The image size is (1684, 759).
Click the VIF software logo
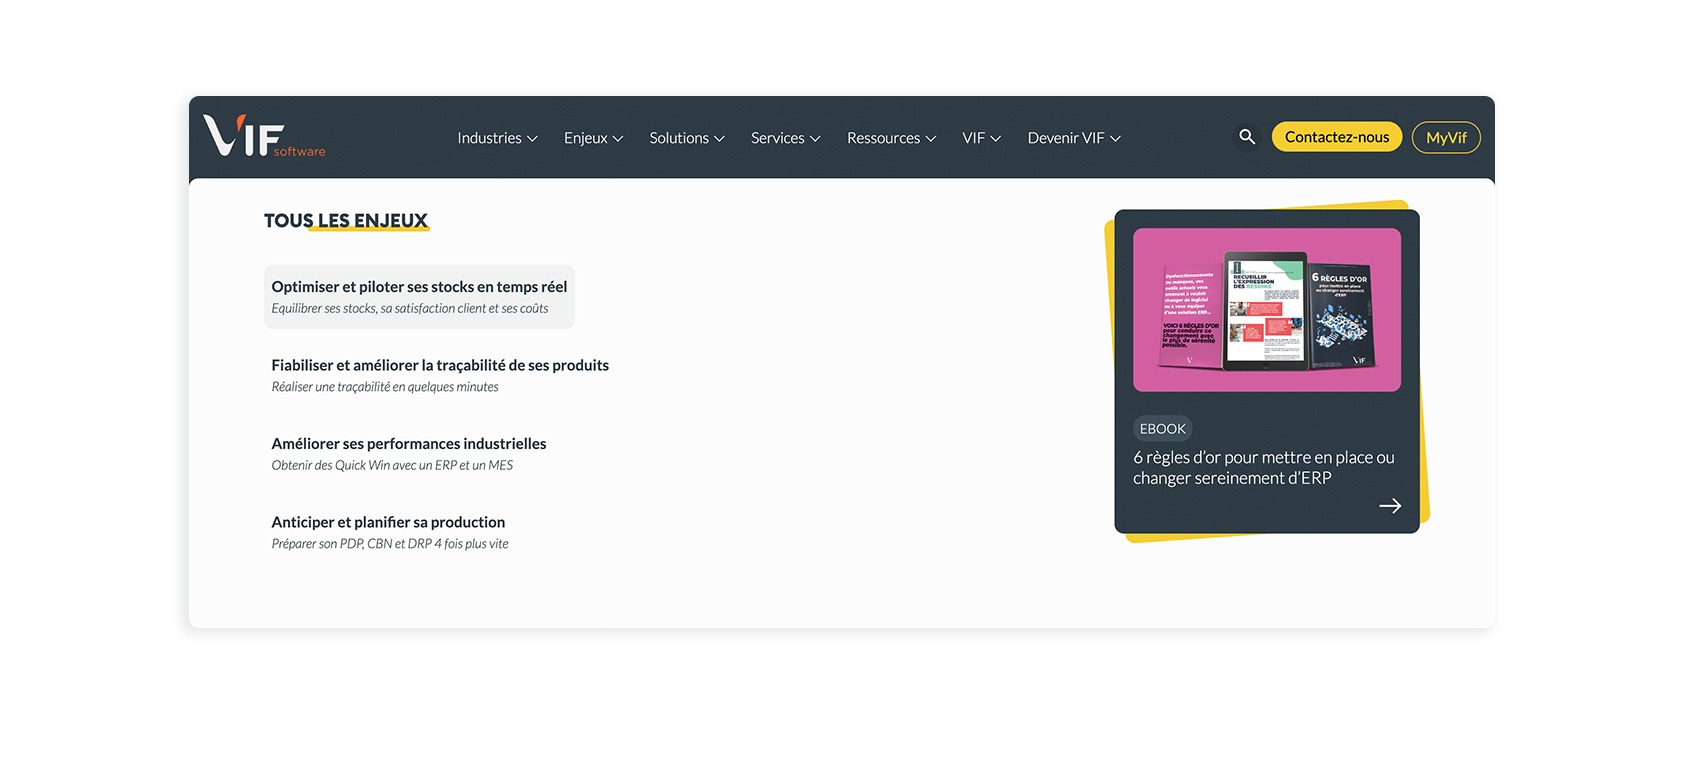pos(264,136)
